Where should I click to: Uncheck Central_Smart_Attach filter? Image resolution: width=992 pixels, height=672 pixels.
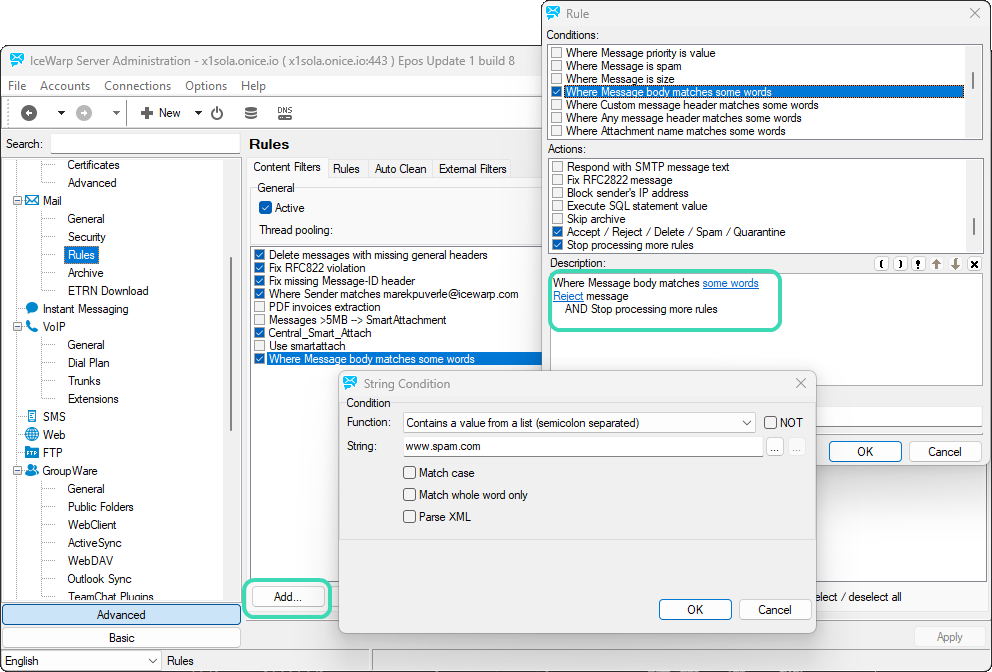[259, 333]
